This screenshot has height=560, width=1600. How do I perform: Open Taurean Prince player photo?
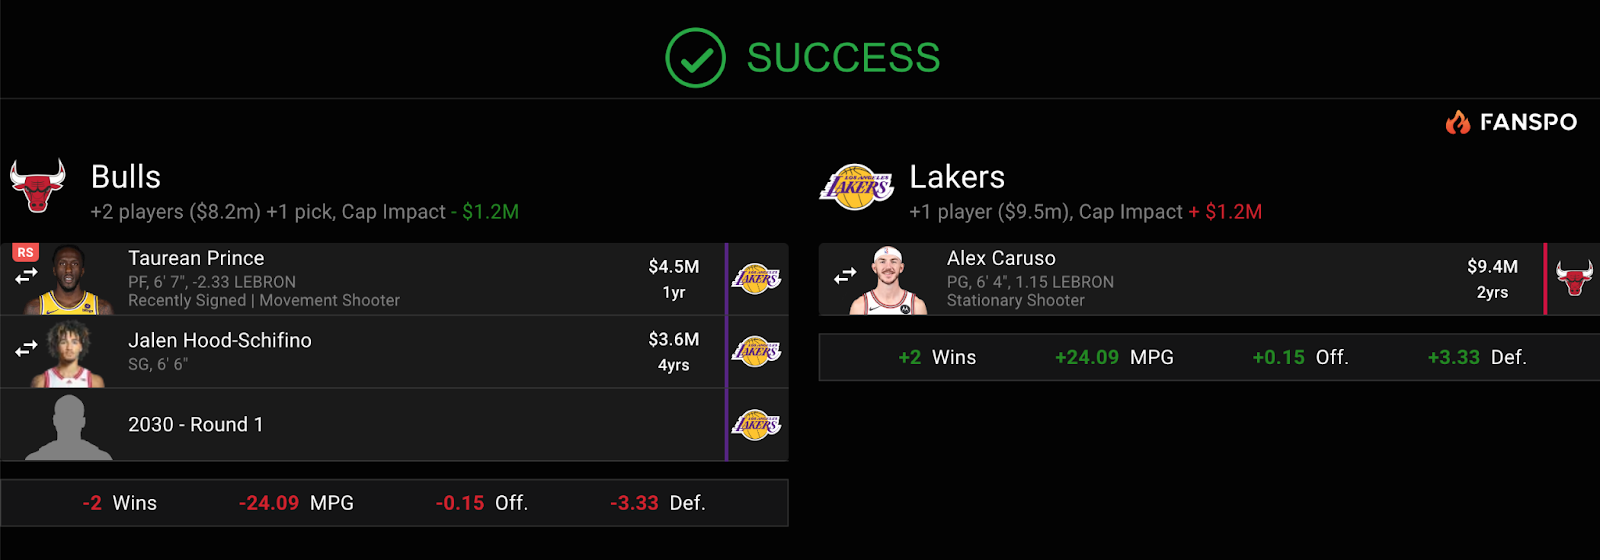(x=68, y=280)
